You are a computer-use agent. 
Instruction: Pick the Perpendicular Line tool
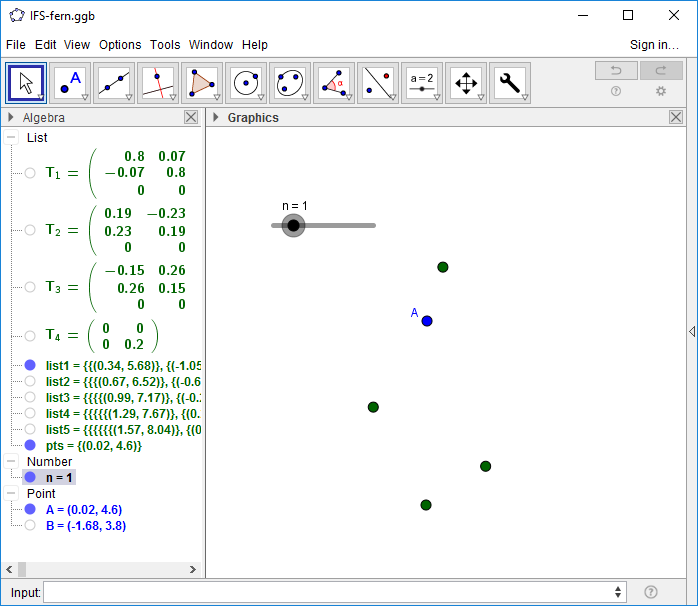[158, 83]
